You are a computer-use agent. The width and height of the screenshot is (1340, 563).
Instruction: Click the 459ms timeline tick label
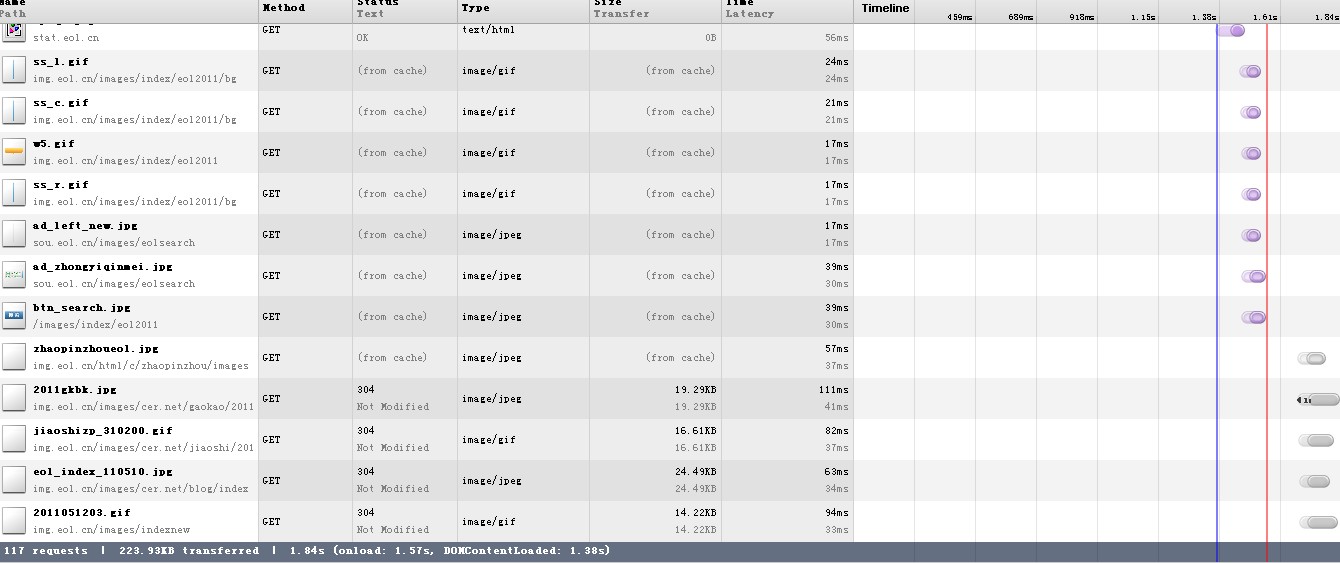959,17
